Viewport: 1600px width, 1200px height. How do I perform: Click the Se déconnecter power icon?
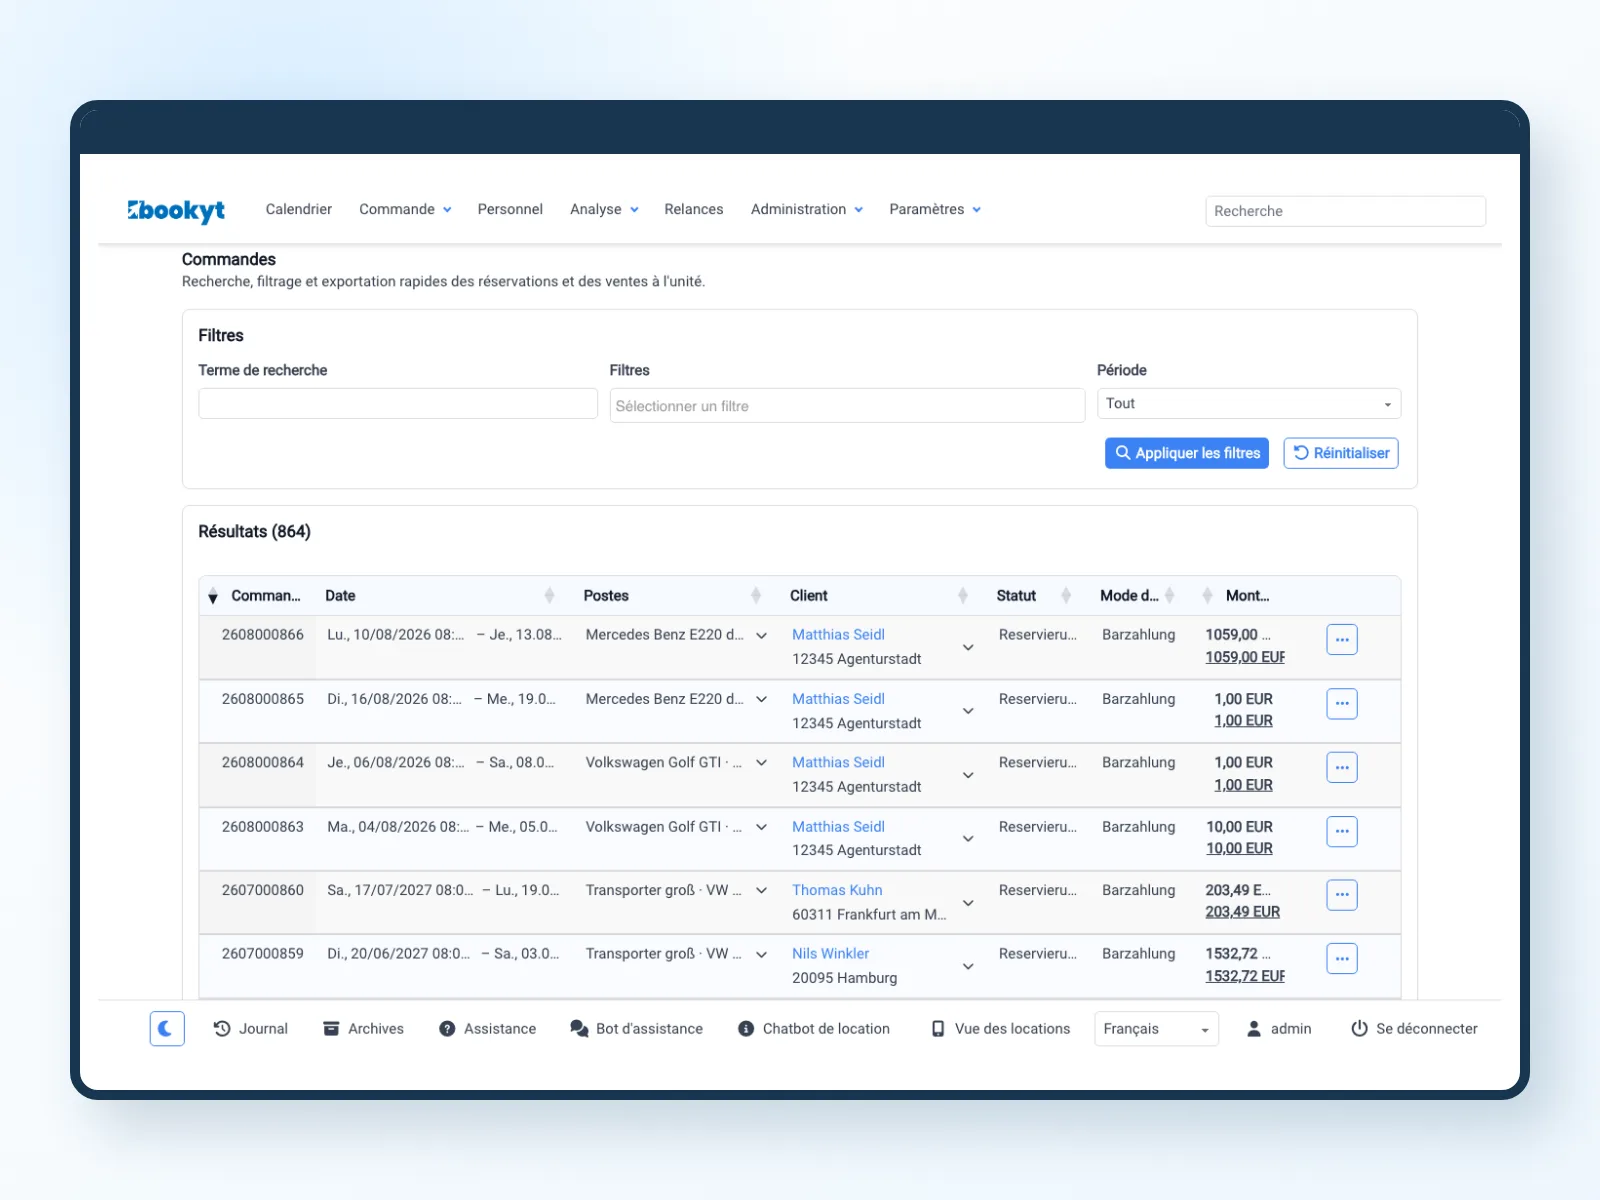tap(1359, 1028)
